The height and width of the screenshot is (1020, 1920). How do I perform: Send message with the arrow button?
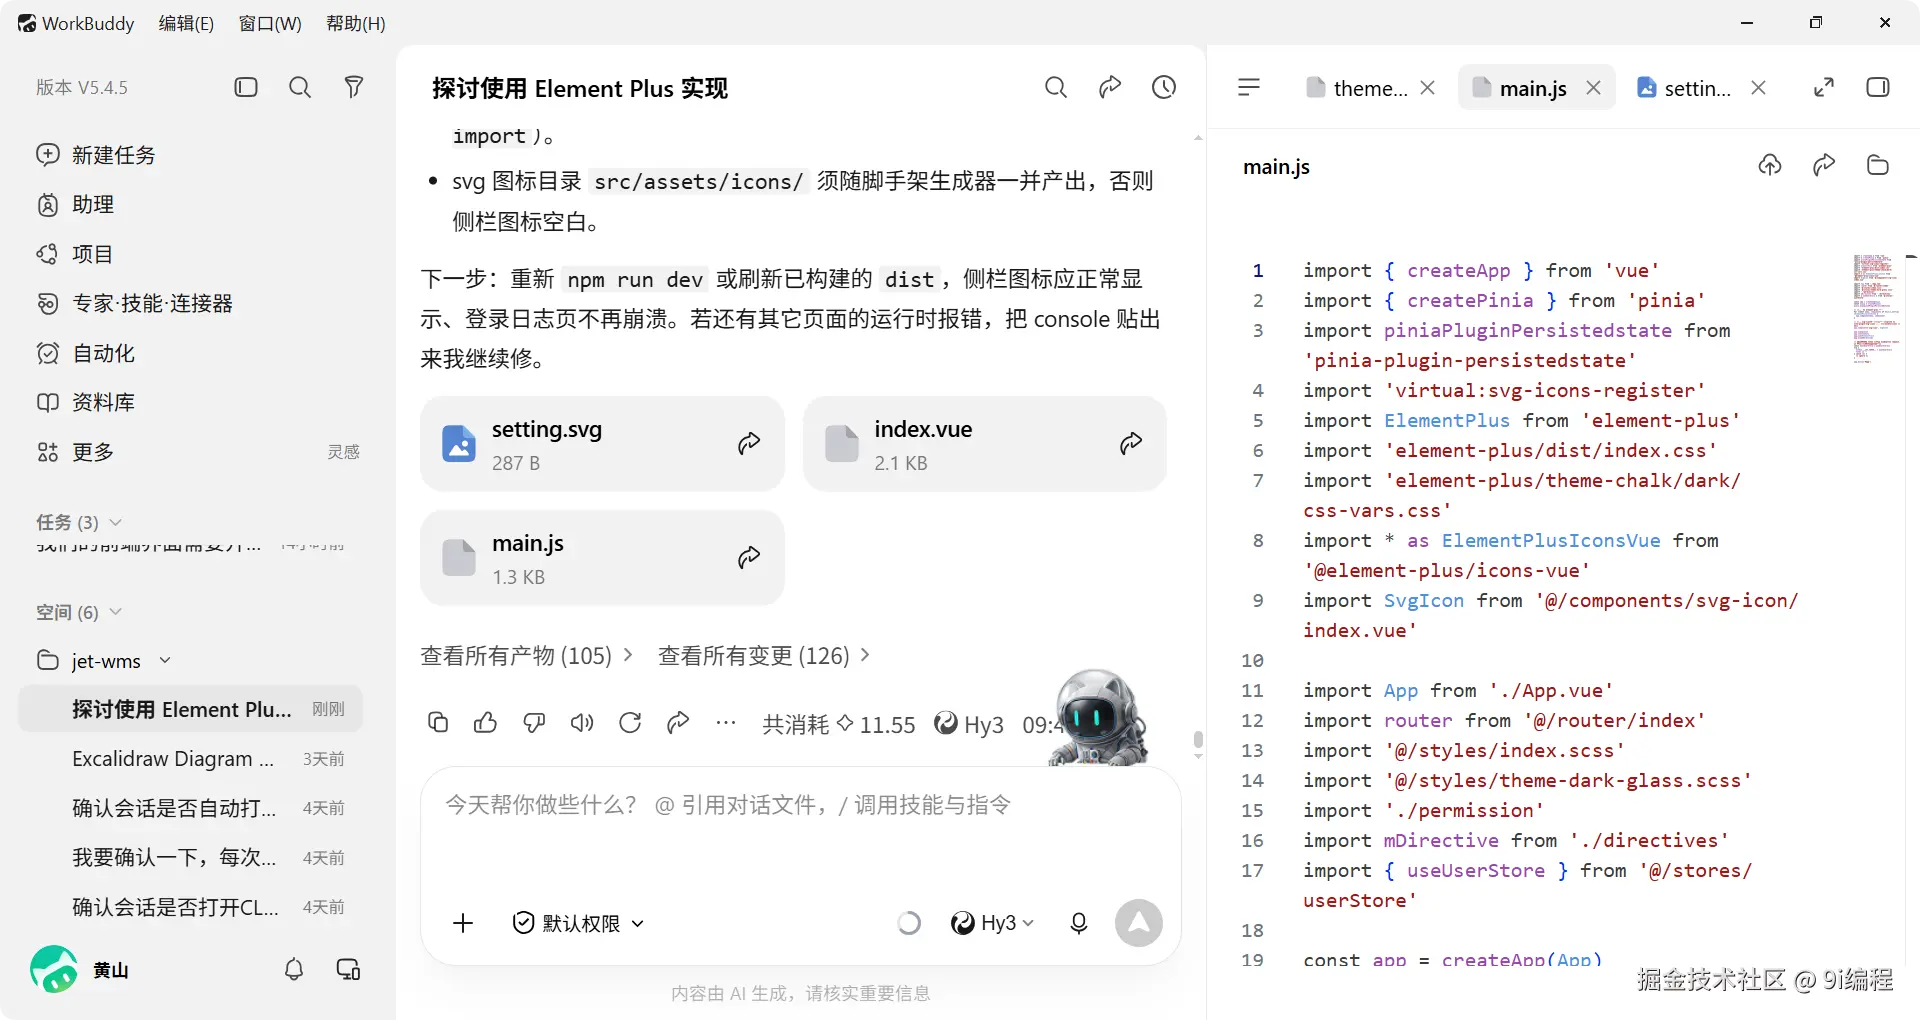(x=1139, y=923)
